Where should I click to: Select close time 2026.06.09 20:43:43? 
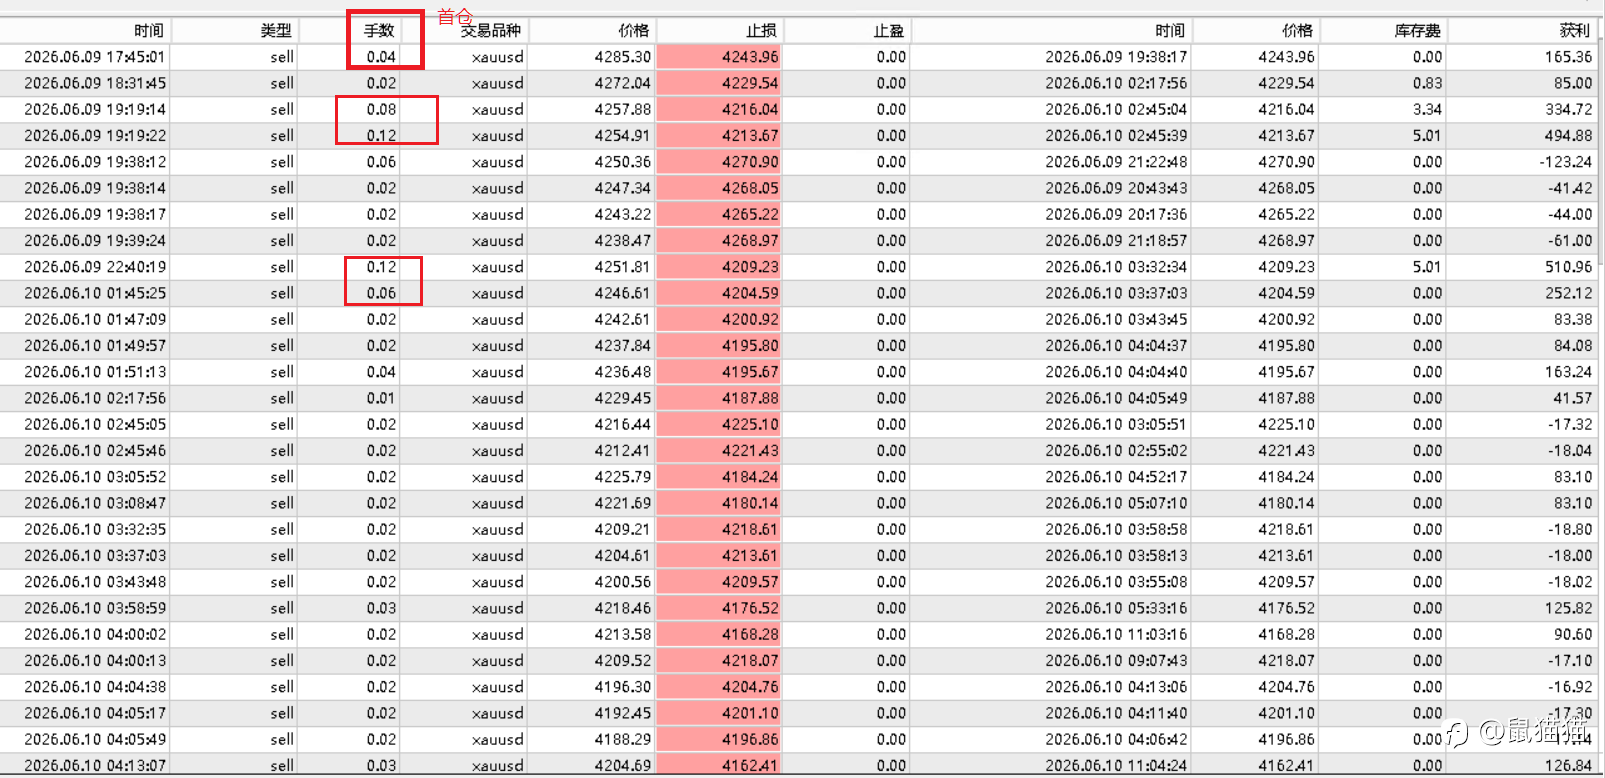coord(1116,188)
